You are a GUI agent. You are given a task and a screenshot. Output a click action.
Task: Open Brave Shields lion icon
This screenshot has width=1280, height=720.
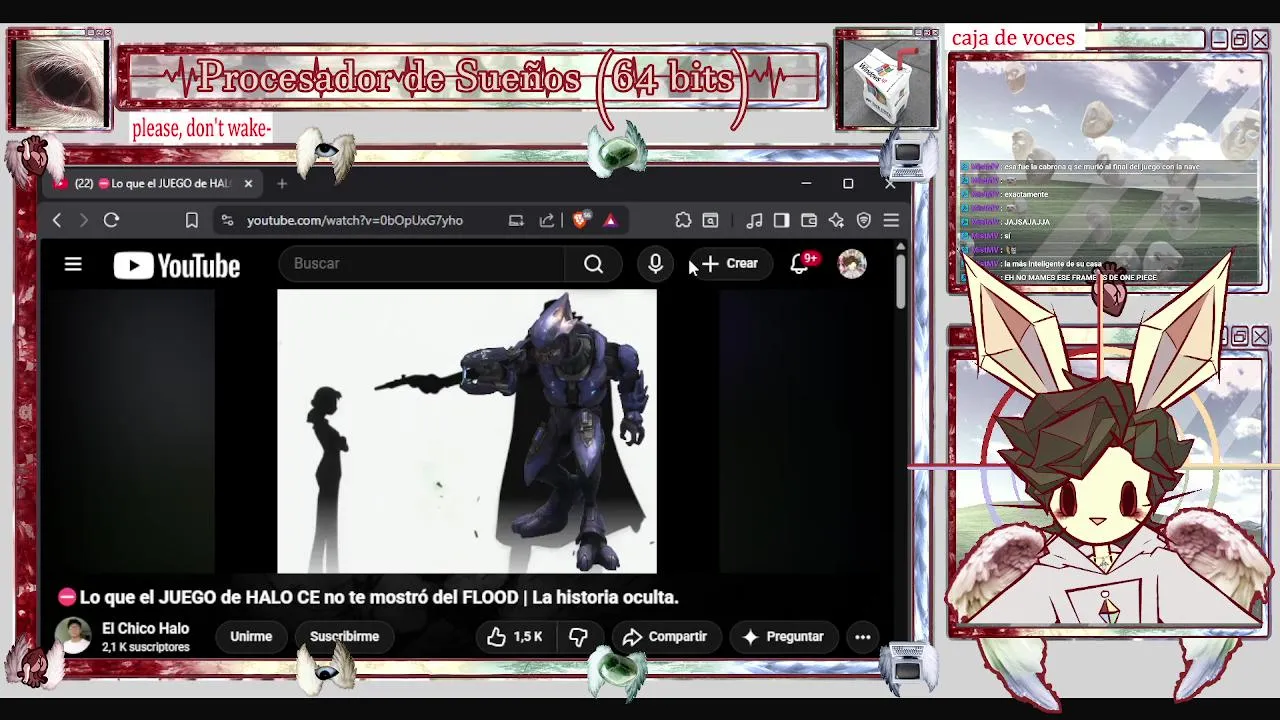(x=581, y=220)
